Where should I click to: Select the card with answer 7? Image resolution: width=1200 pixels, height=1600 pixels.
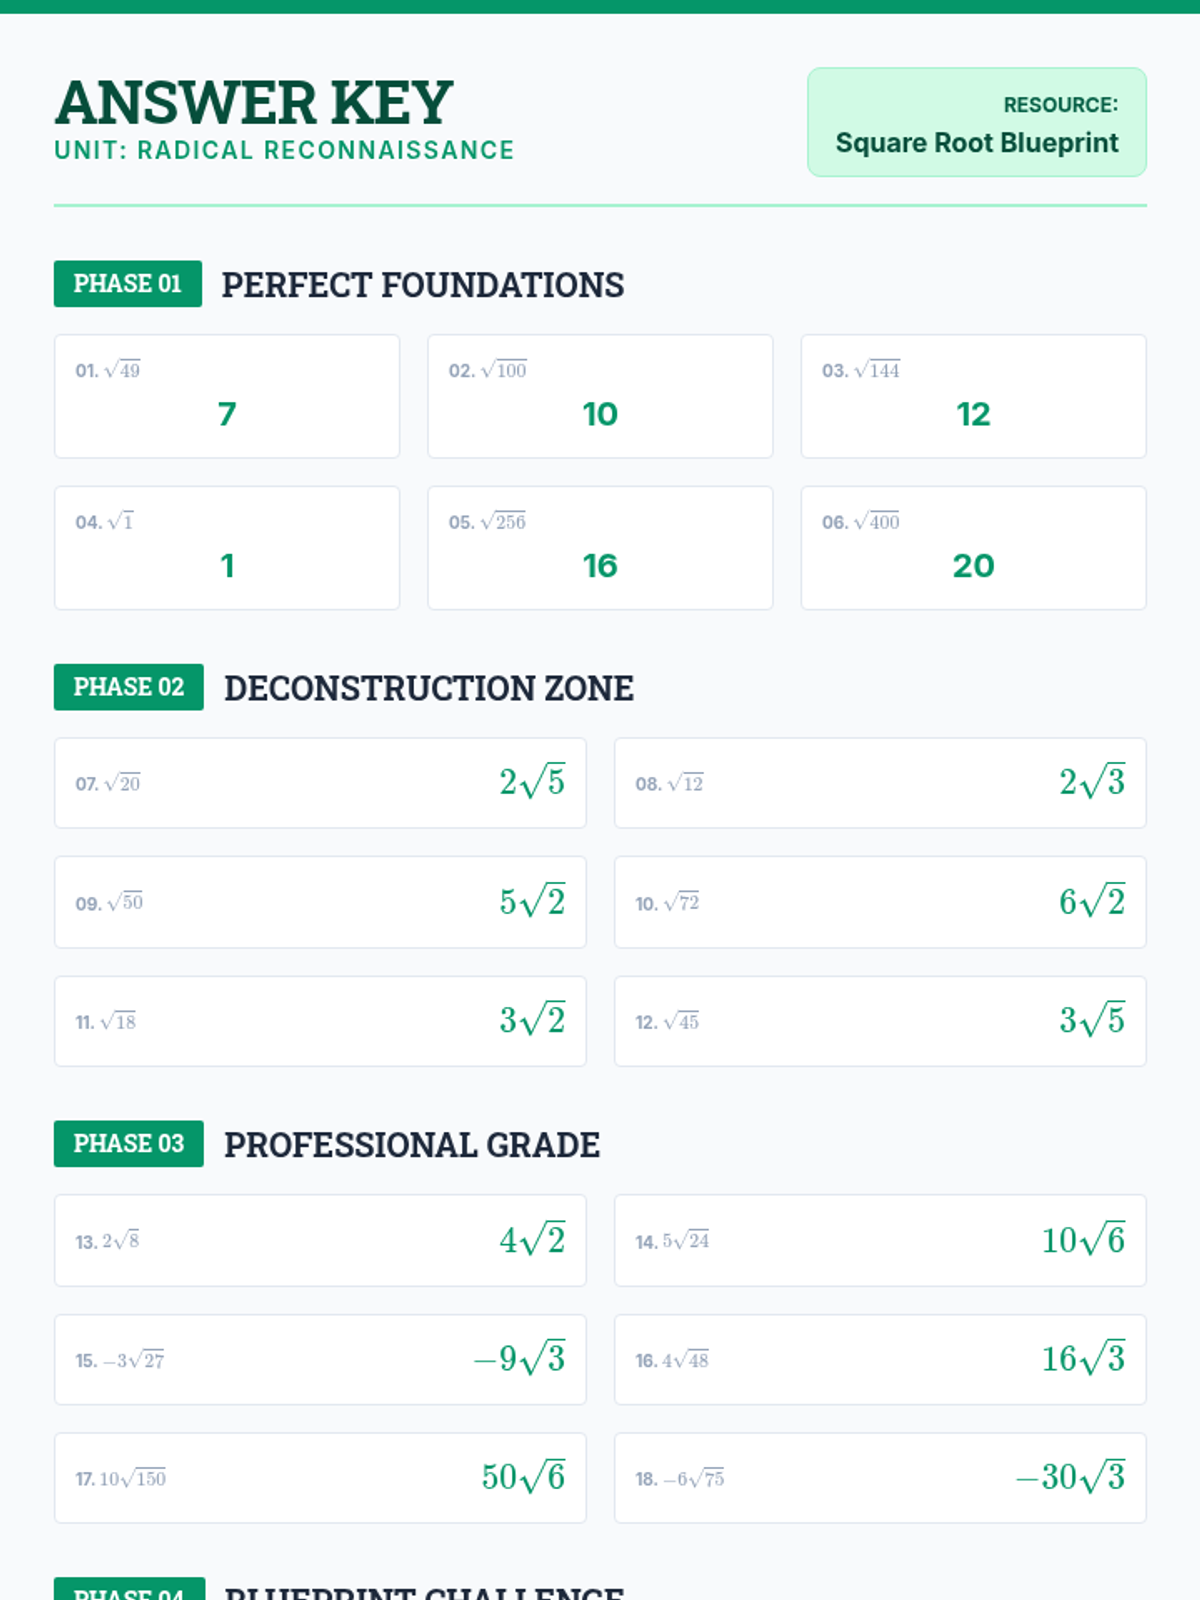click(x=227, y=397)
